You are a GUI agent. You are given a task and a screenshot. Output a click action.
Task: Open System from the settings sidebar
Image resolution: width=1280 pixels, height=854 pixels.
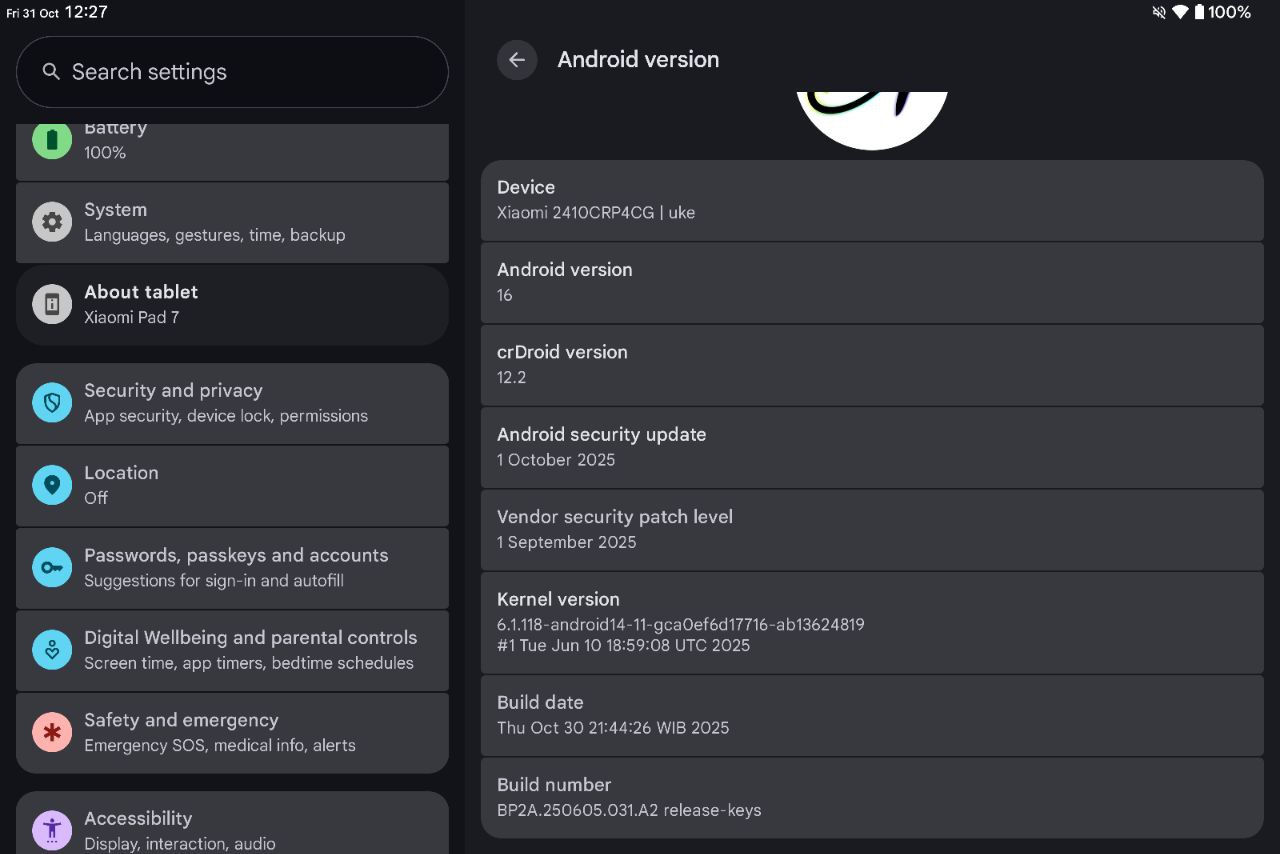pyautogui.click(x=232, y=222)
